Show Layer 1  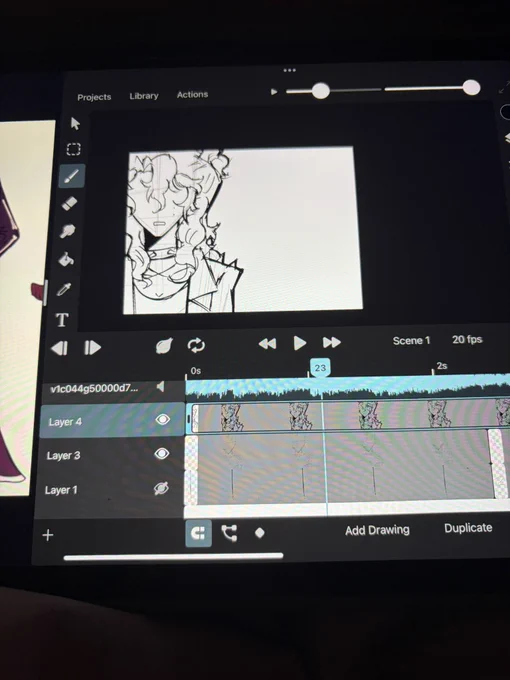click(x=161, y=488)
